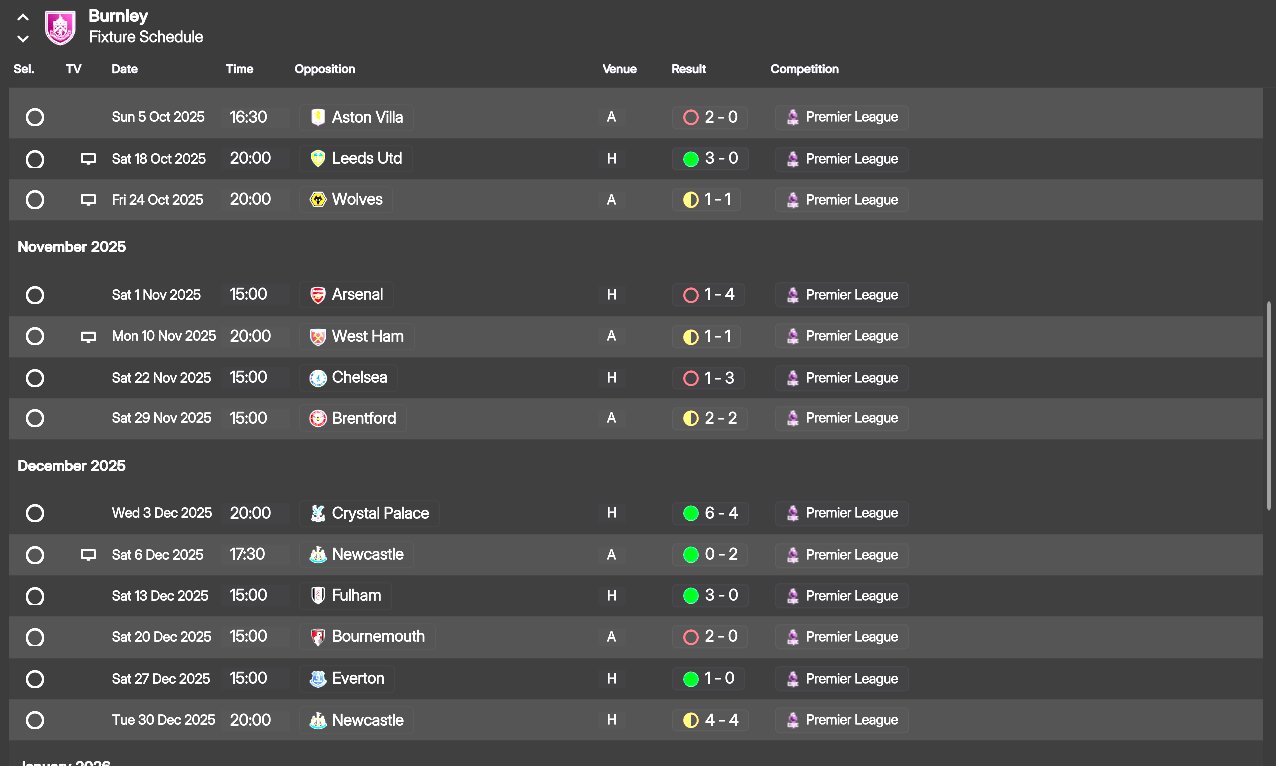Click the Burnley club crest icon
1276x766 pixels.
61,27
